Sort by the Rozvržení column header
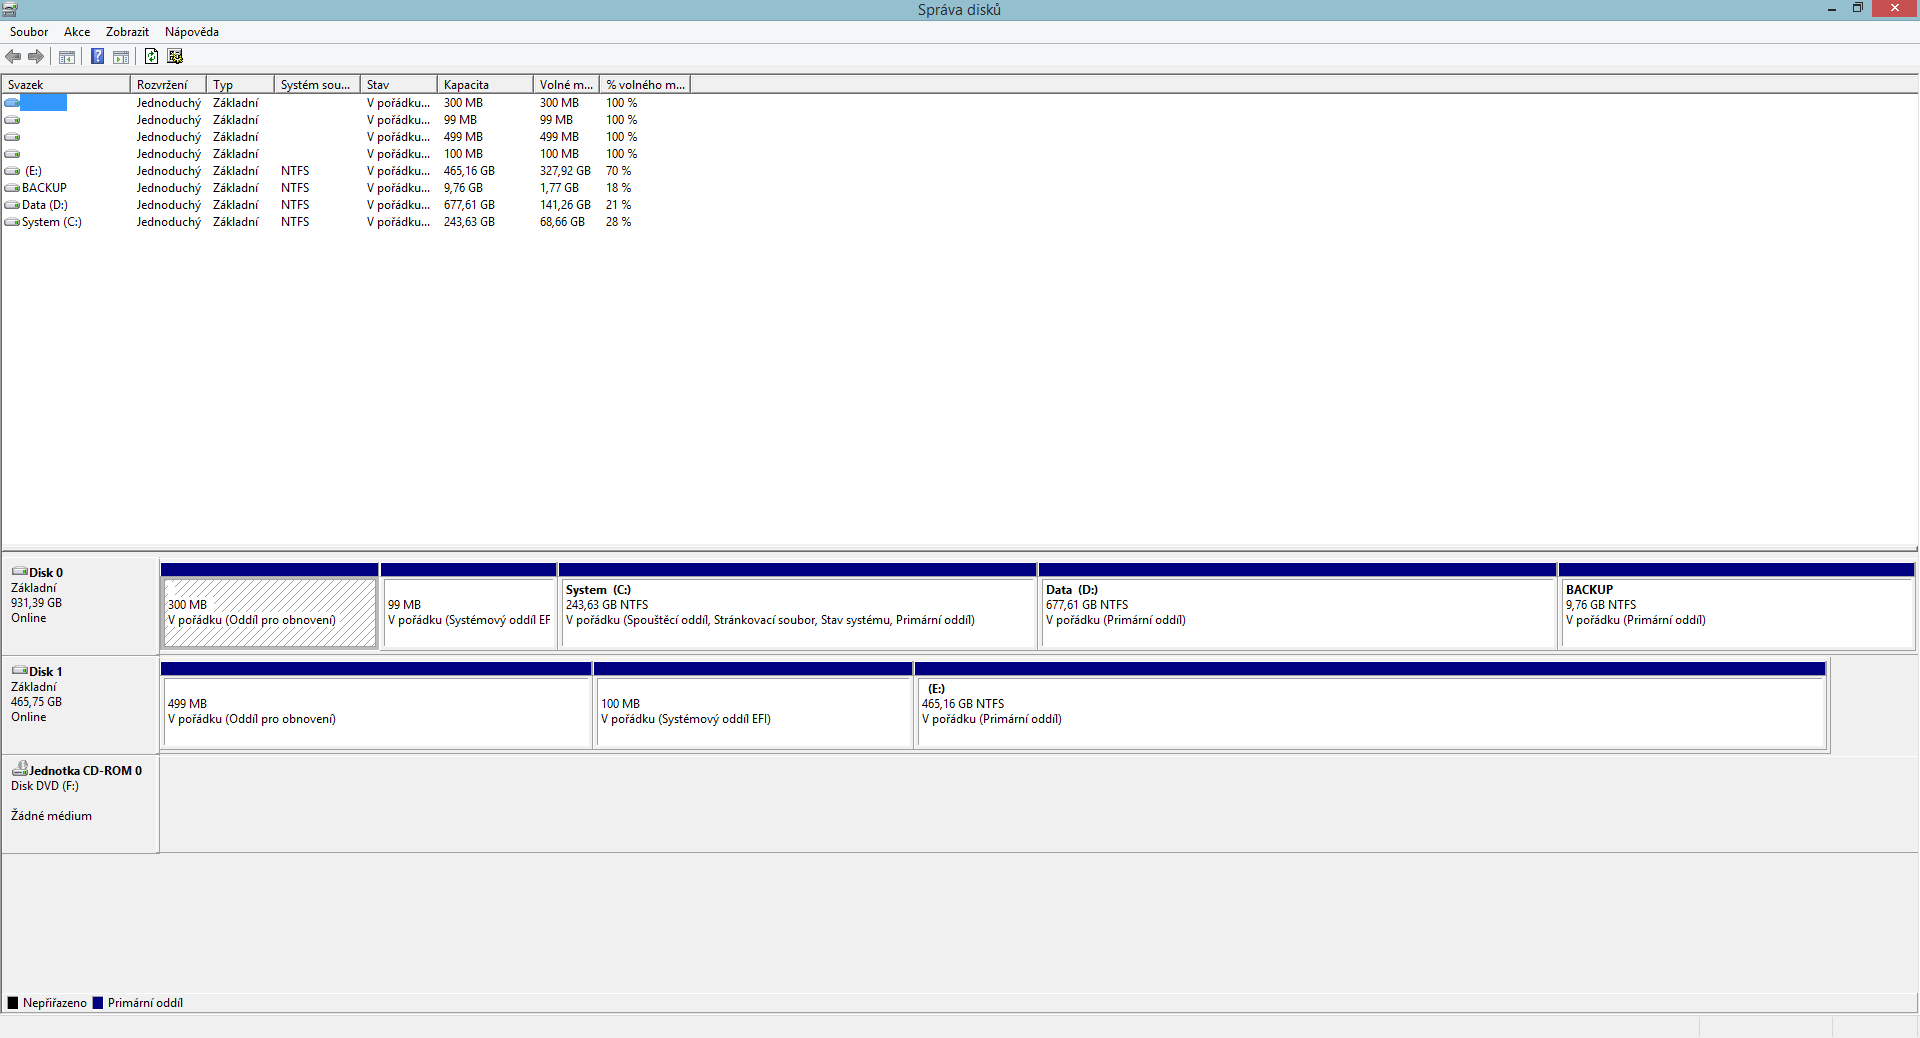The width and height of the screenshot is (1920, 1038). coord(168,85)
